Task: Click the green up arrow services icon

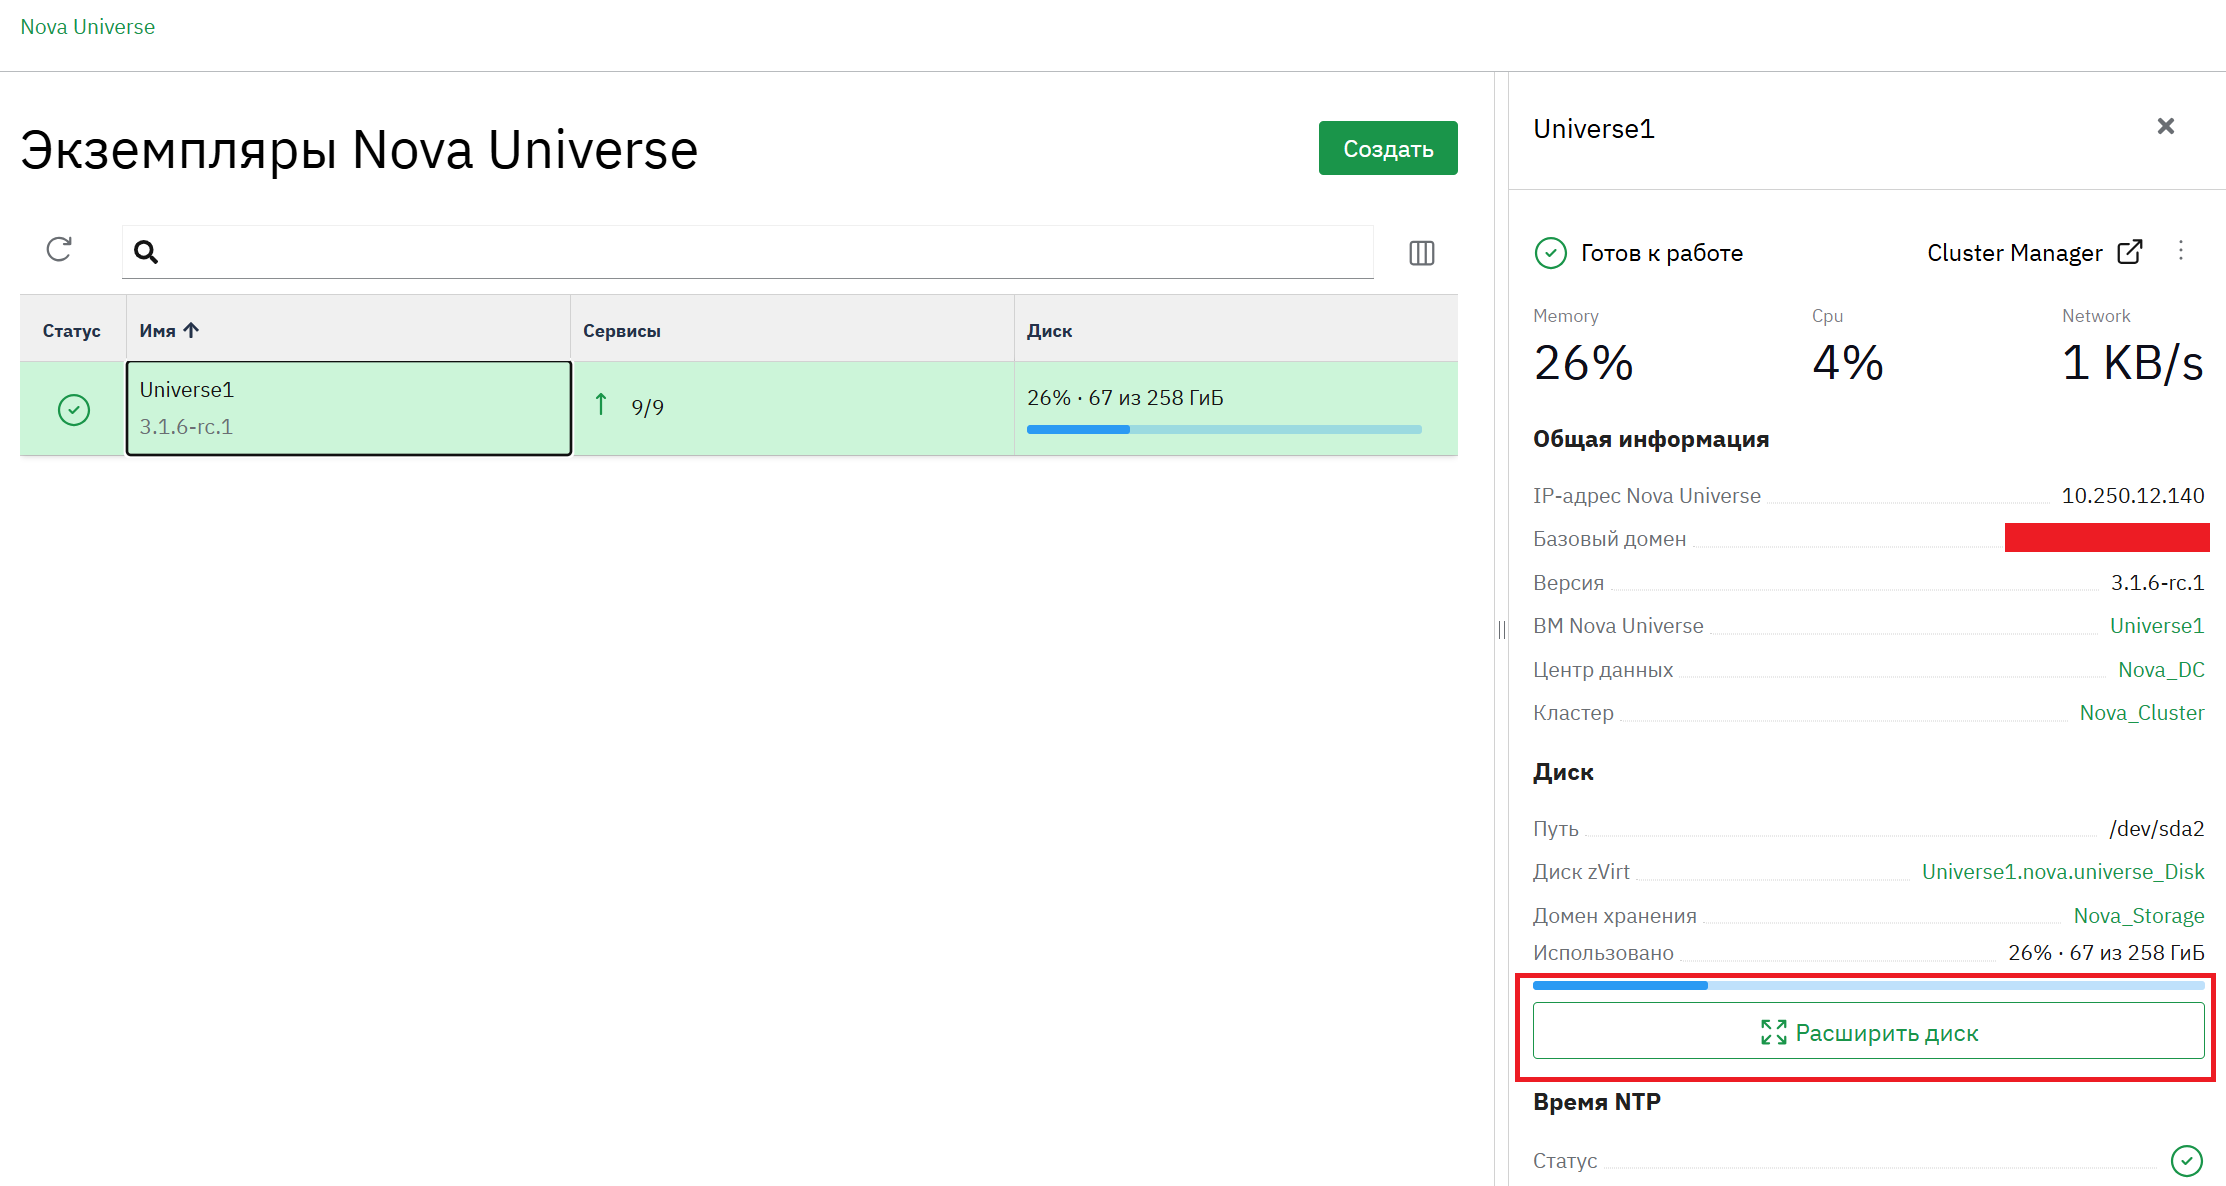Action: coord(601,404)
